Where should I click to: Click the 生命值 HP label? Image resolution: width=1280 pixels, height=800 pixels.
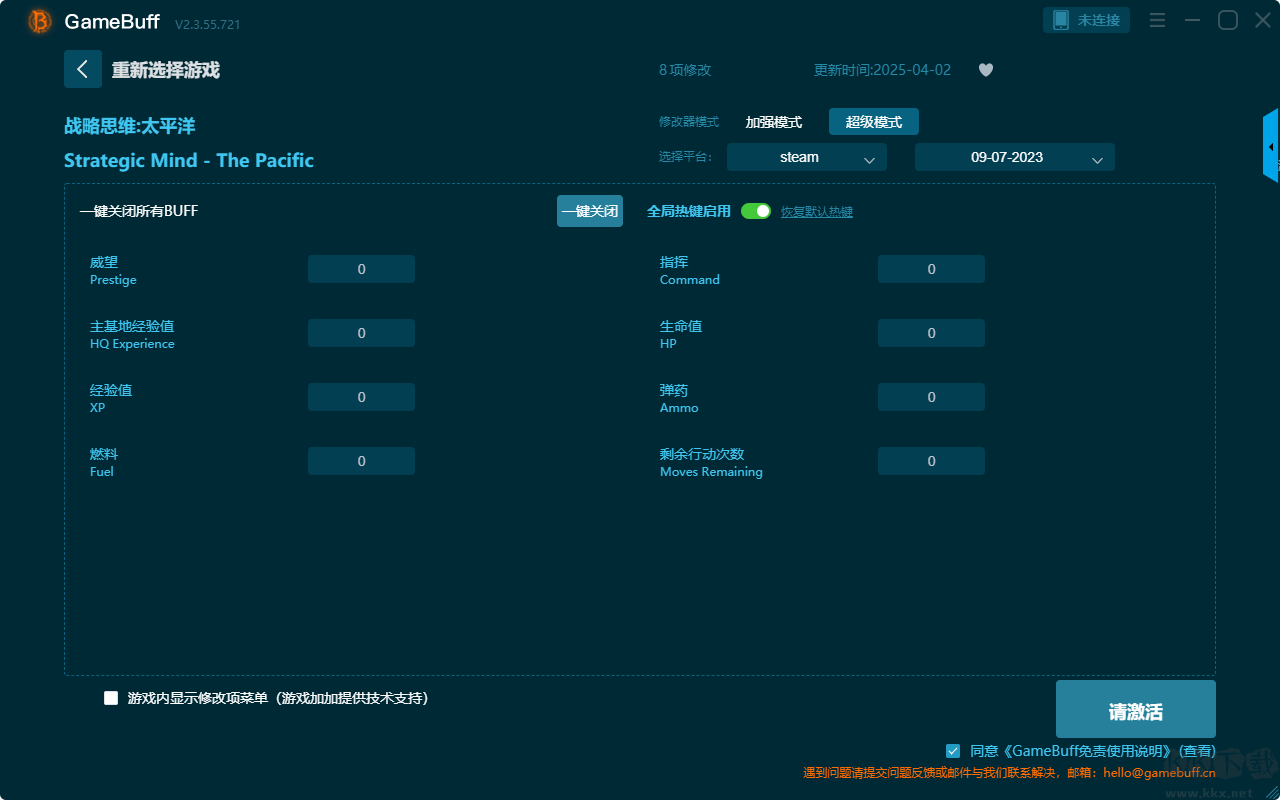(x=681, y=334)
